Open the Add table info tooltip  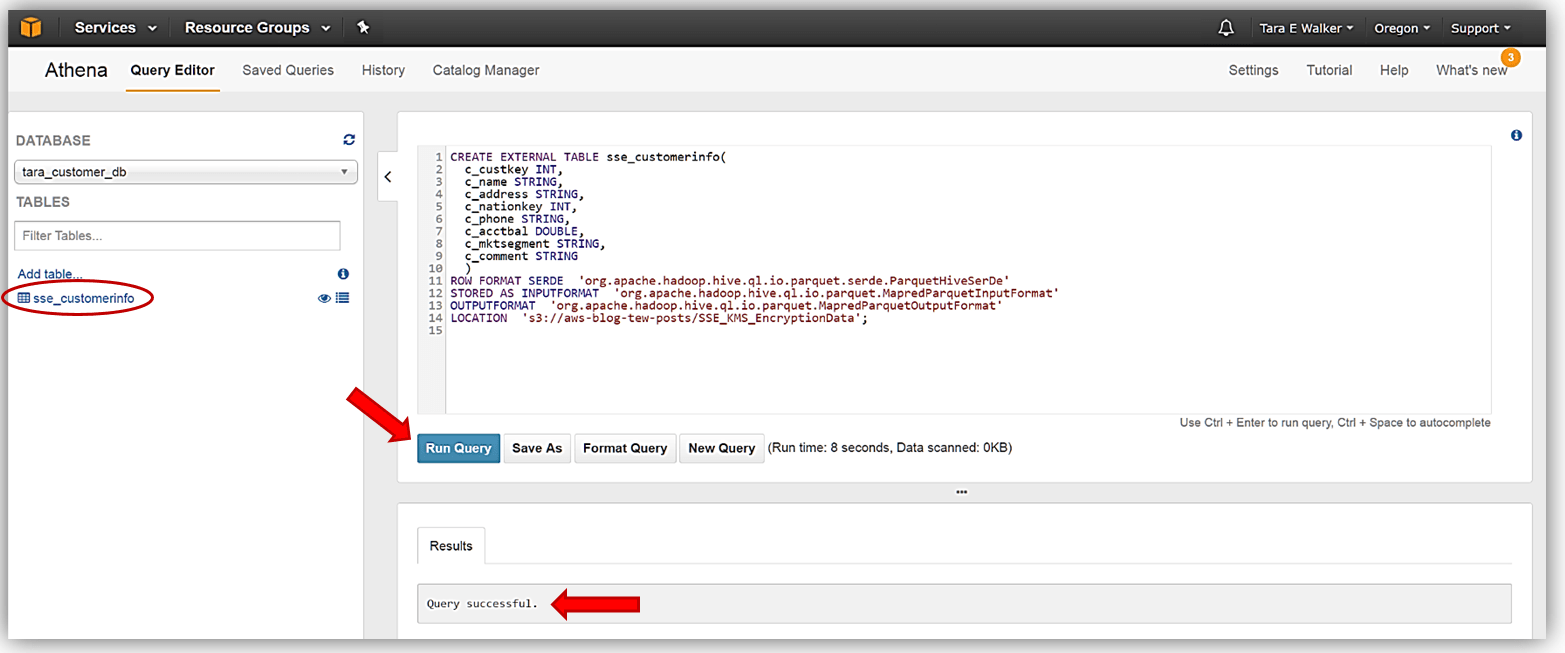pos(342,273)
